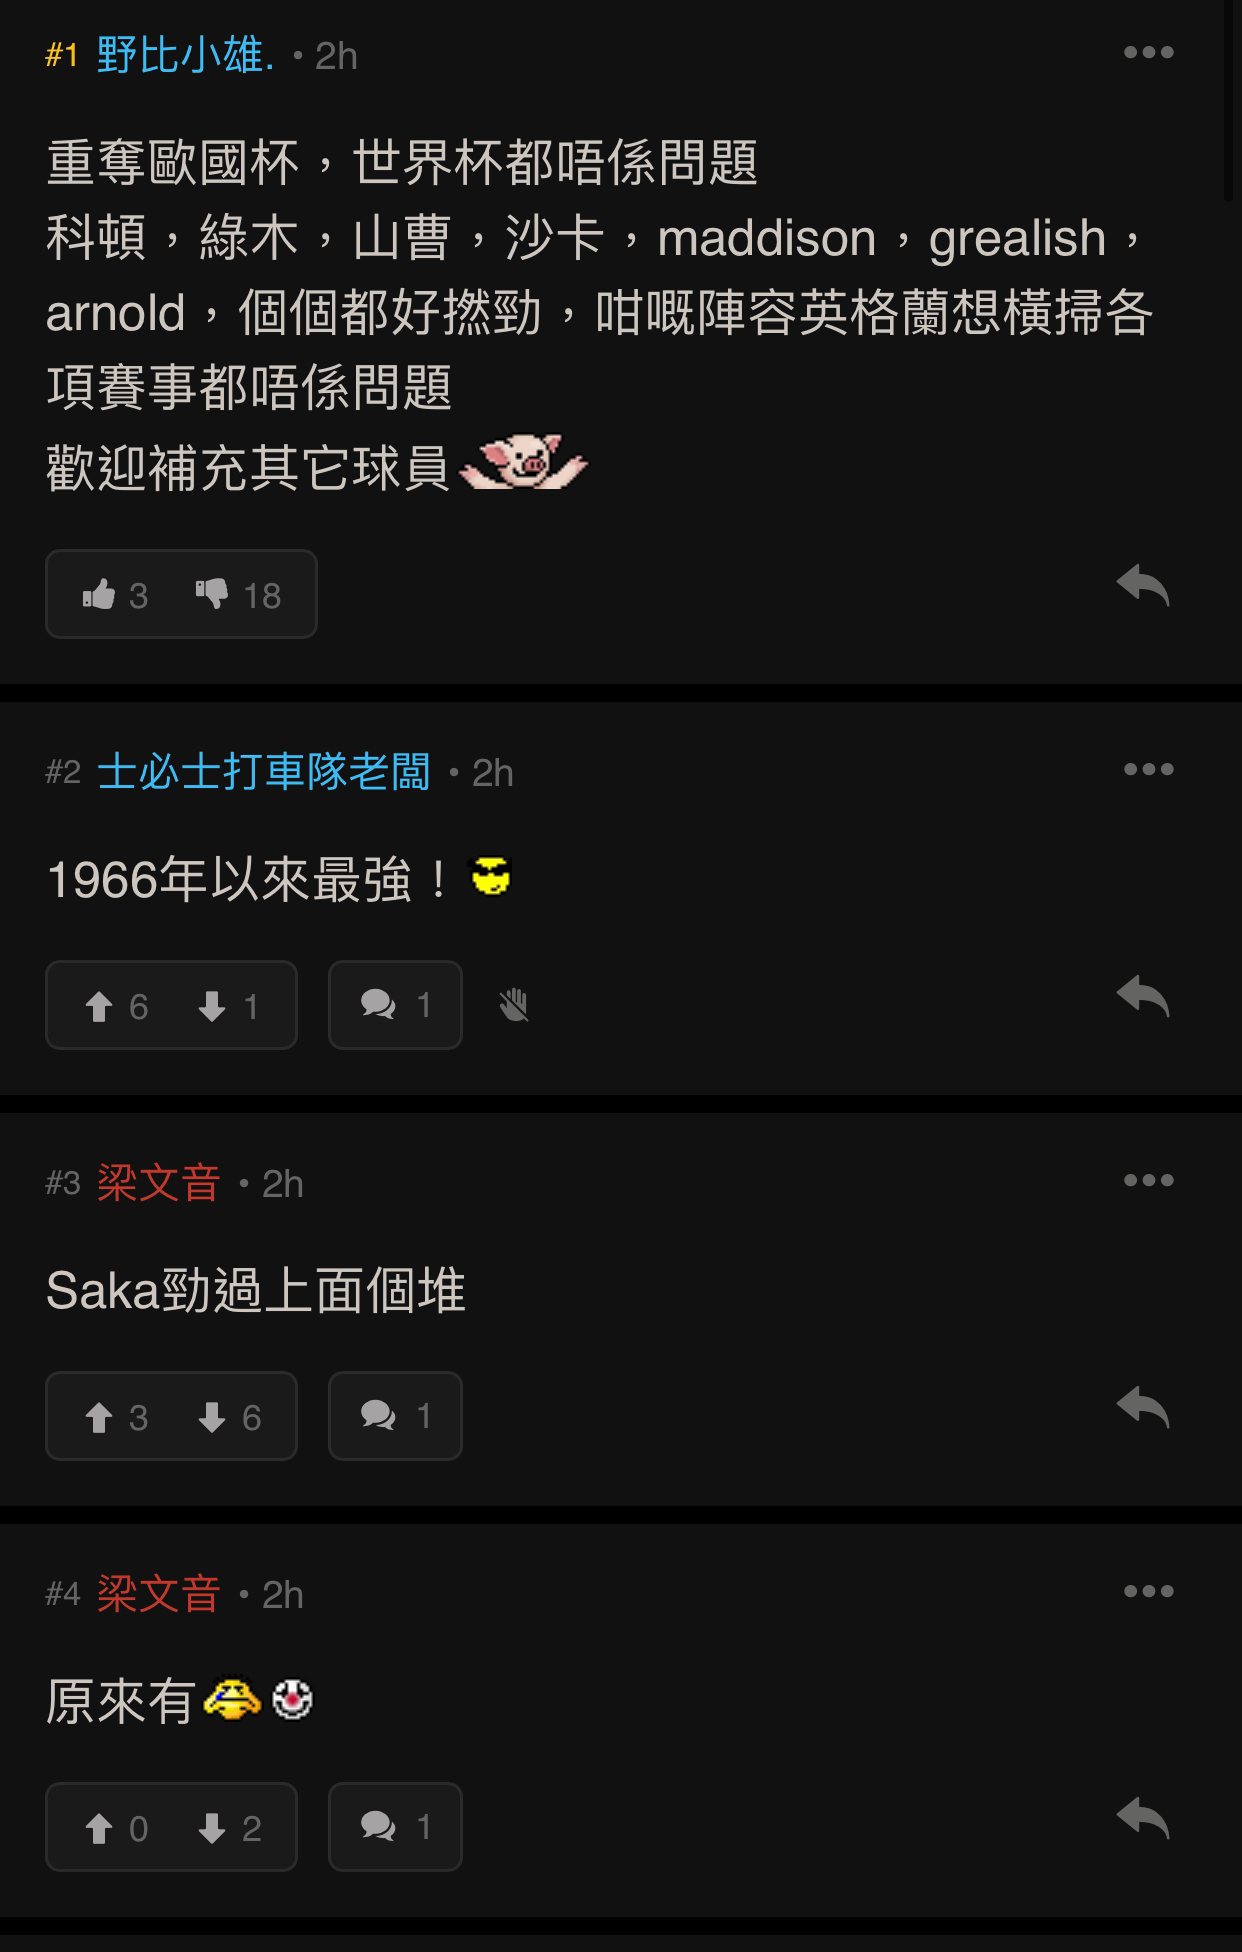Open more options menu for post #3
Viewport: 1242px width, 1952px height.
1148,1180
